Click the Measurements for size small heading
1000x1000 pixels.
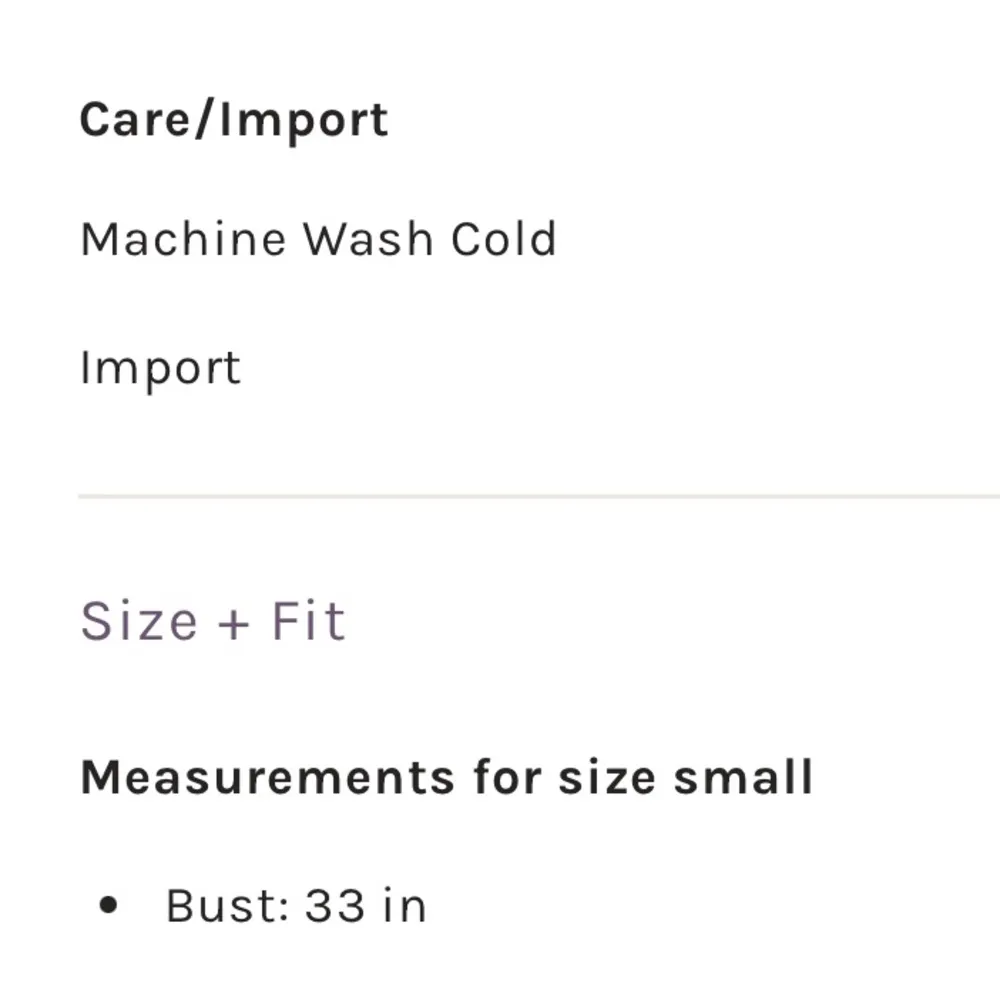pyautogui.click(x=446, y=777)
